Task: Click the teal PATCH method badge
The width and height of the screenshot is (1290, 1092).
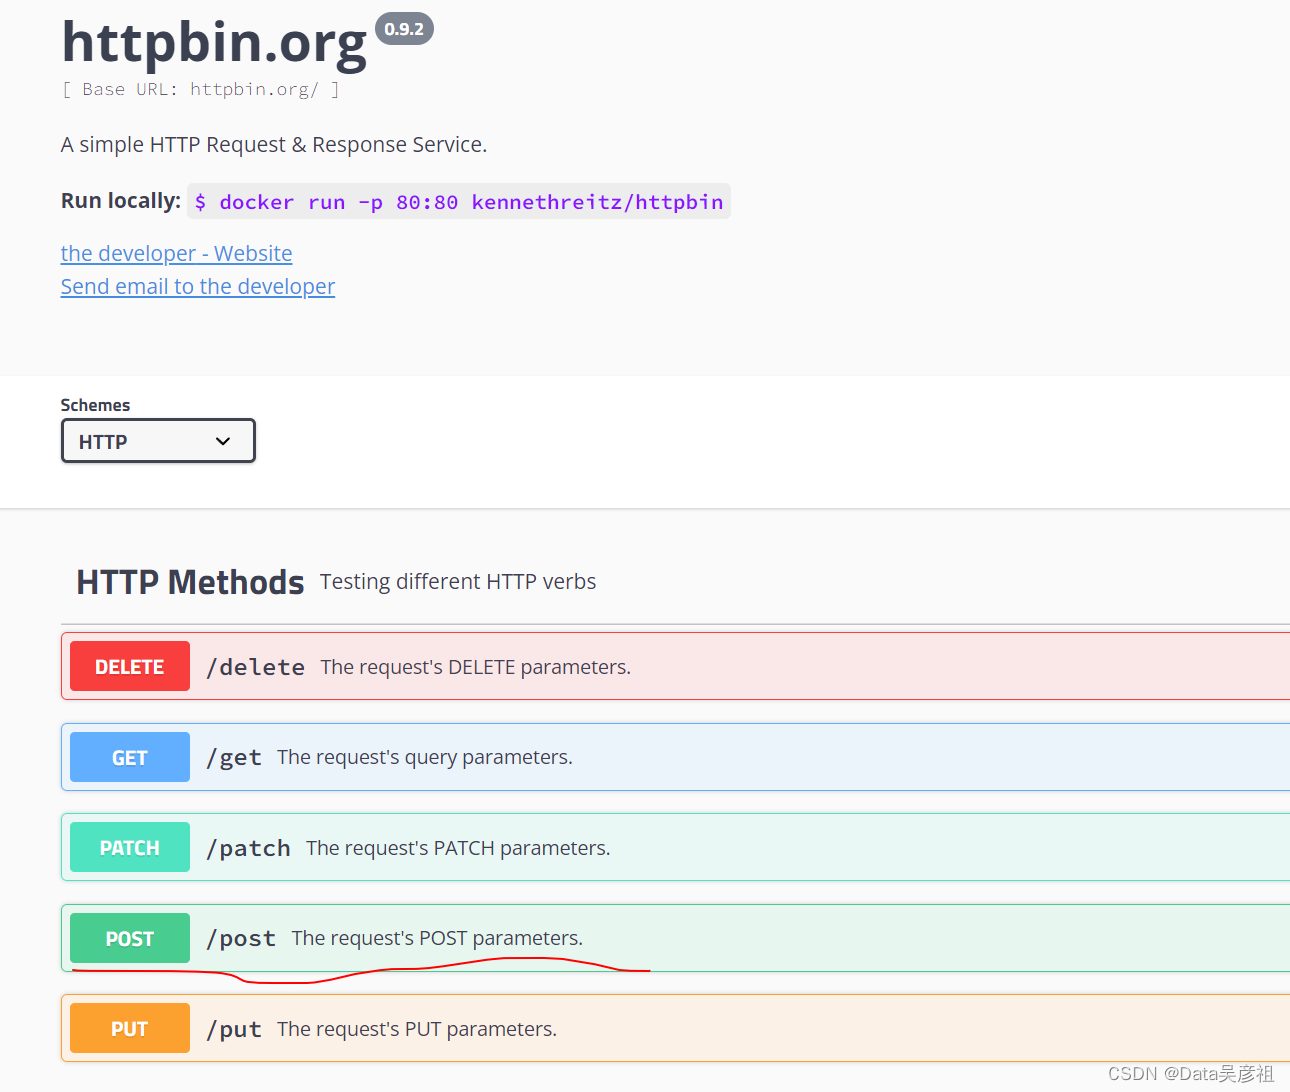Action: pyautogui.click(x=130, y=847)
